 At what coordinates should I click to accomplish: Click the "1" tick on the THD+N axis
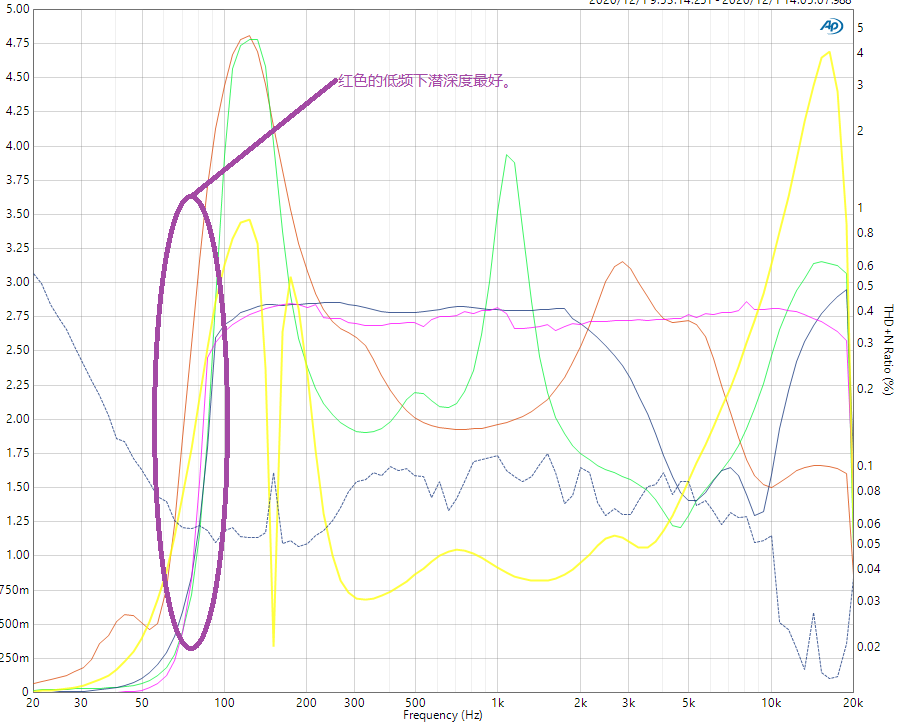point(860,208)
